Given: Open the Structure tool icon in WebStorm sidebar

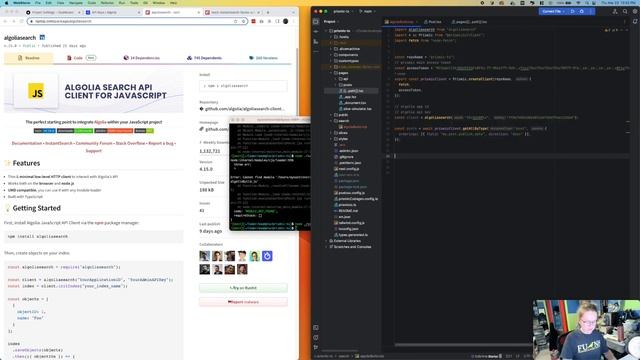Looking at the screenshot, I should [x=316, y=42].
